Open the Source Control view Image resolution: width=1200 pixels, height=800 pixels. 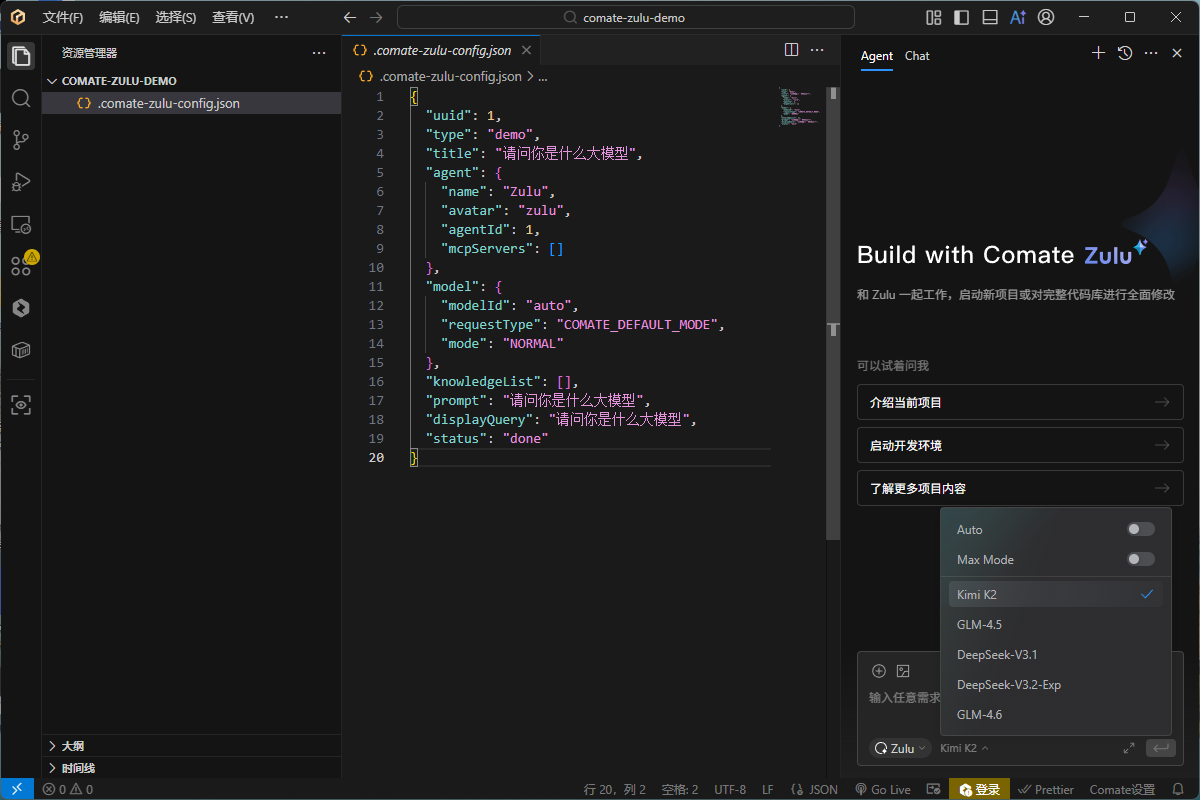[x=21, y=140]
